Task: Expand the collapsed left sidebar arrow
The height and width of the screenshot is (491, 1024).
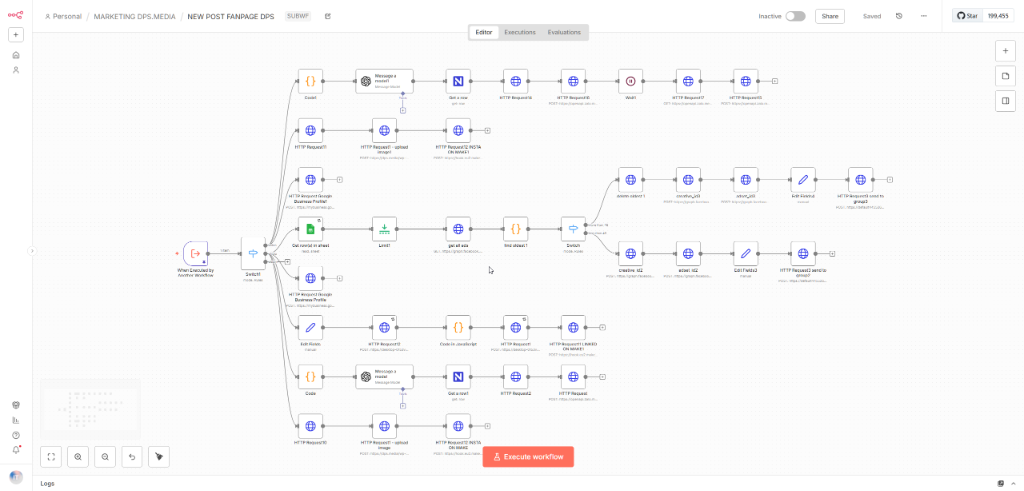Action: click(x=32, y=251)
